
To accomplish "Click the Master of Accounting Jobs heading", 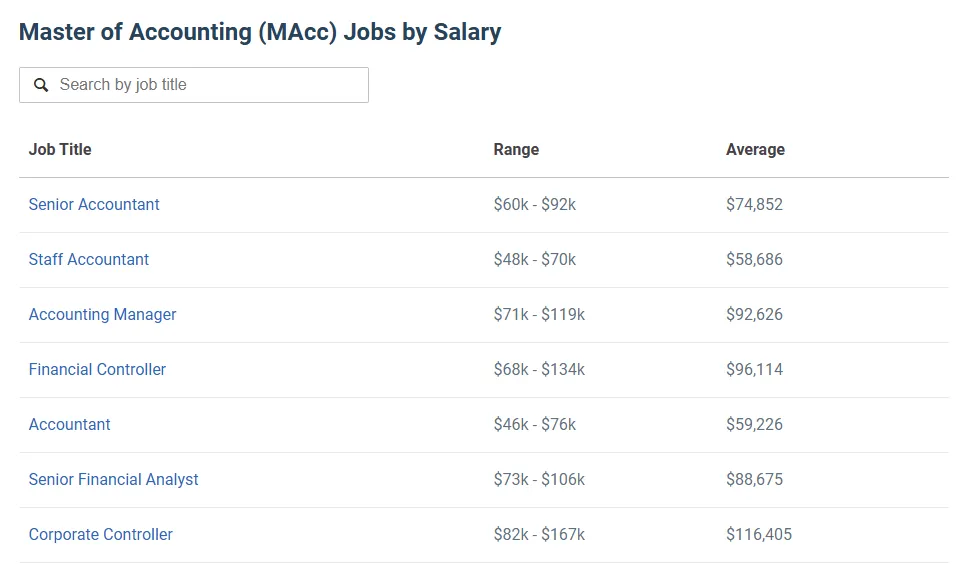I will pos(260,32).
